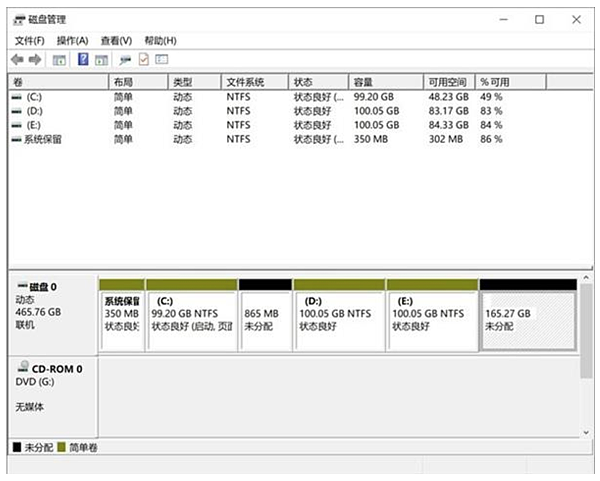Screen dimensions: 600x481
Task: Click the rightmost toolbar list settings icon
Action: (x=161, y=59)
